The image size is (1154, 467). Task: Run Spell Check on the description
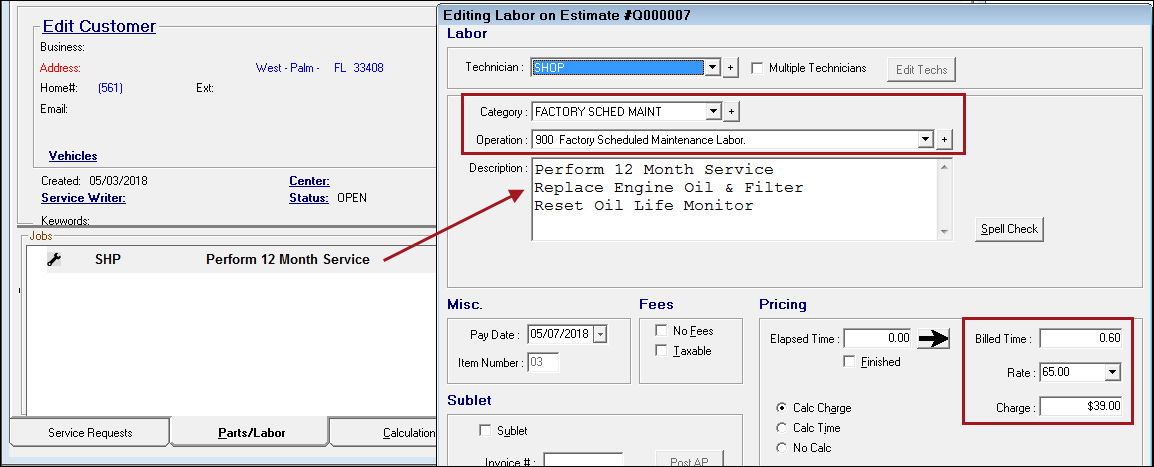[x=1009, y=229]
